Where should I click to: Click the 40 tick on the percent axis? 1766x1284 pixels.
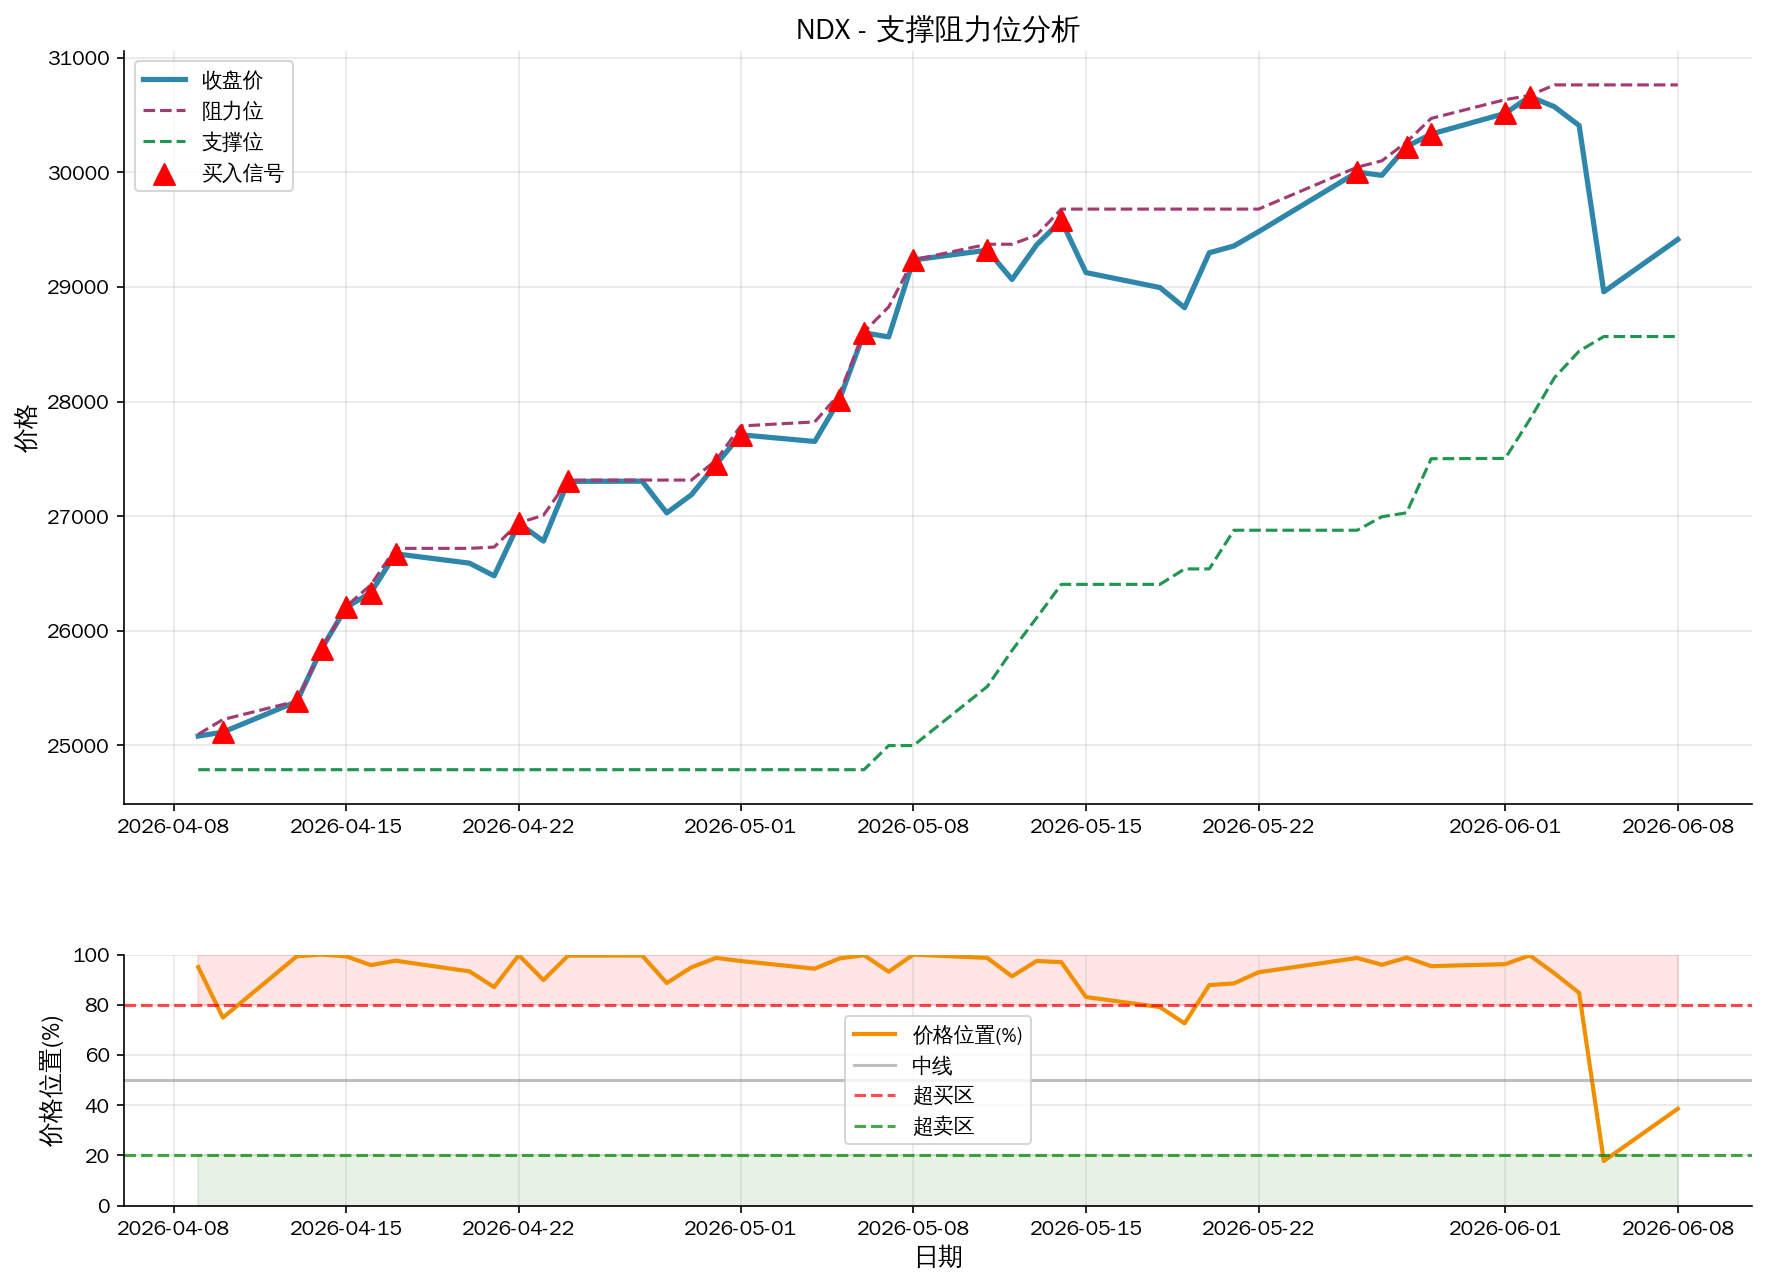(98, 1106)
